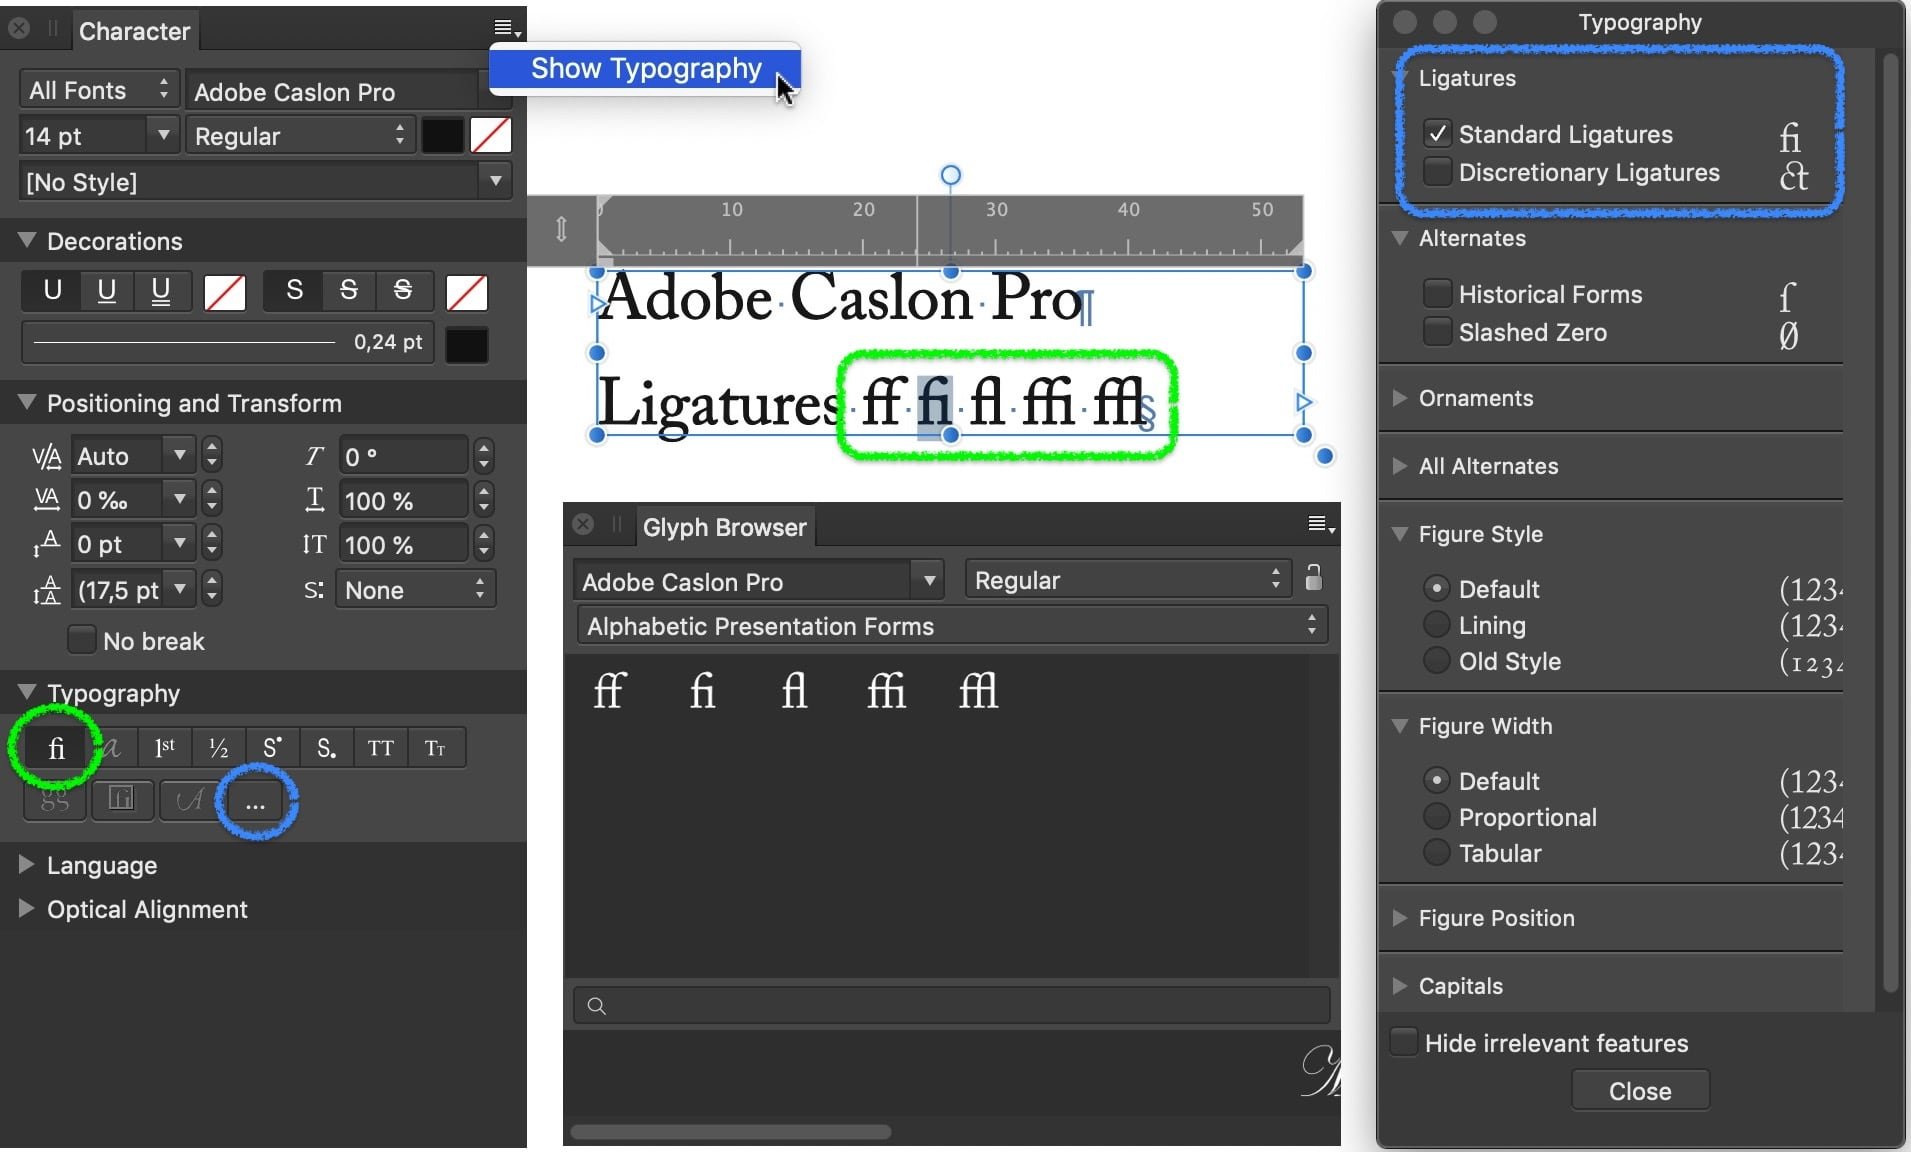Select the Glyph Browser tab
1911x1152 pixels.
point(724,527)
